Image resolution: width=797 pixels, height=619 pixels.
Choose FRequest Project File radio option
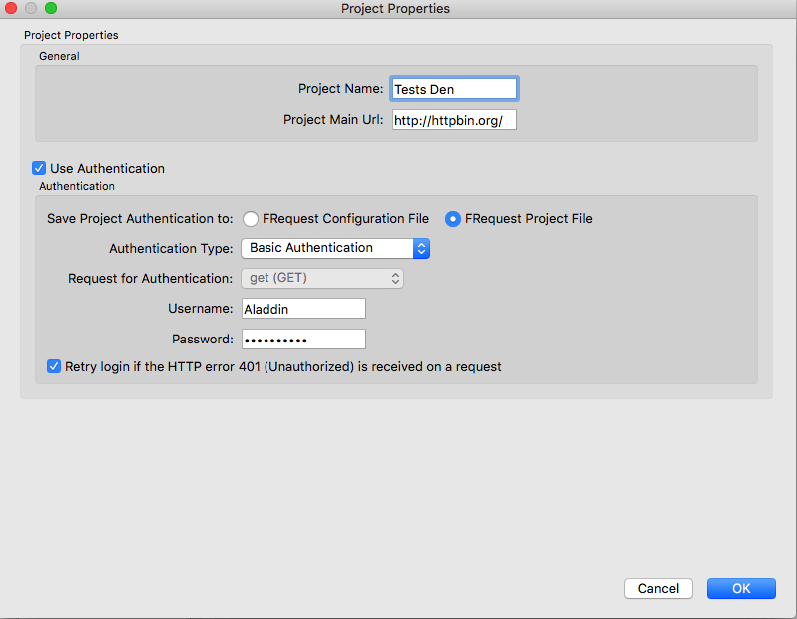coord(453,219)
